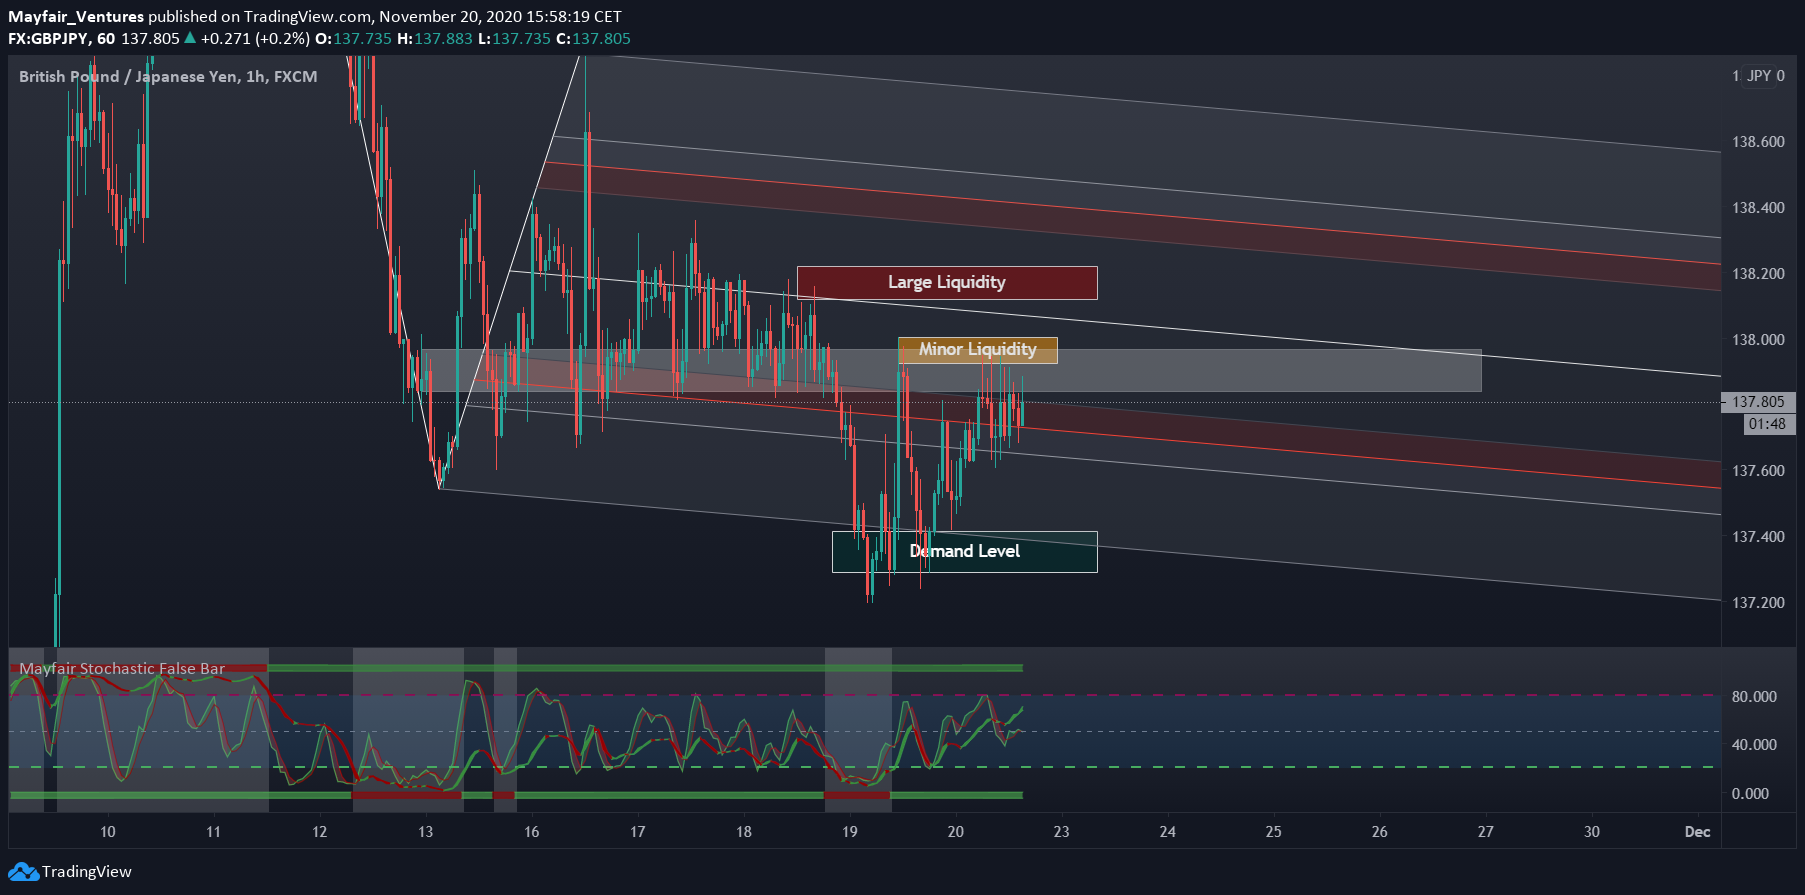The height and width of the screenshot is (895, 1805).
Task: Click date 18 on the time axis
Action: click(x=743, y=832)
